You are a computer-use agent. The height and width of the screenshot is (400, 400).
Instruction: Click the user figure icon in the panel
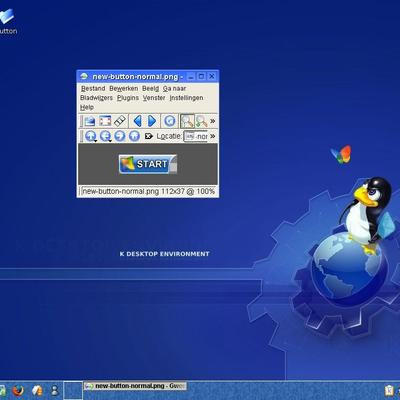(x=54, y=390)
